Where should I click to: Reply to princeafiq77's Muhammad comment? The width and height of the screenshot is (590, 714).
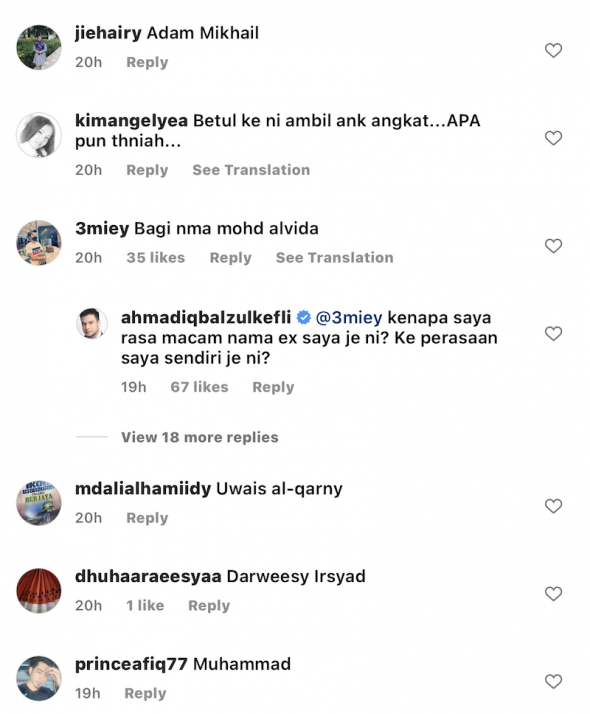coord(145,694)
